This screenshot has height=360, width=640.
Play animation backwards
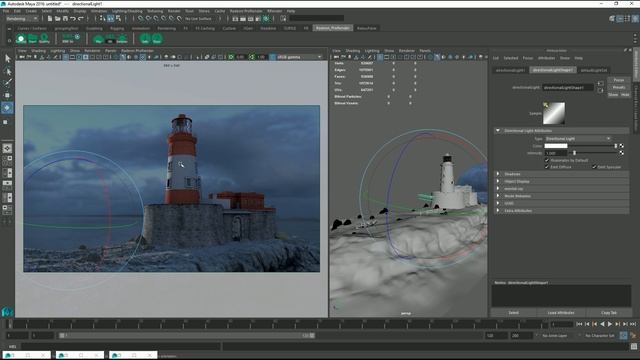(602, 324)
